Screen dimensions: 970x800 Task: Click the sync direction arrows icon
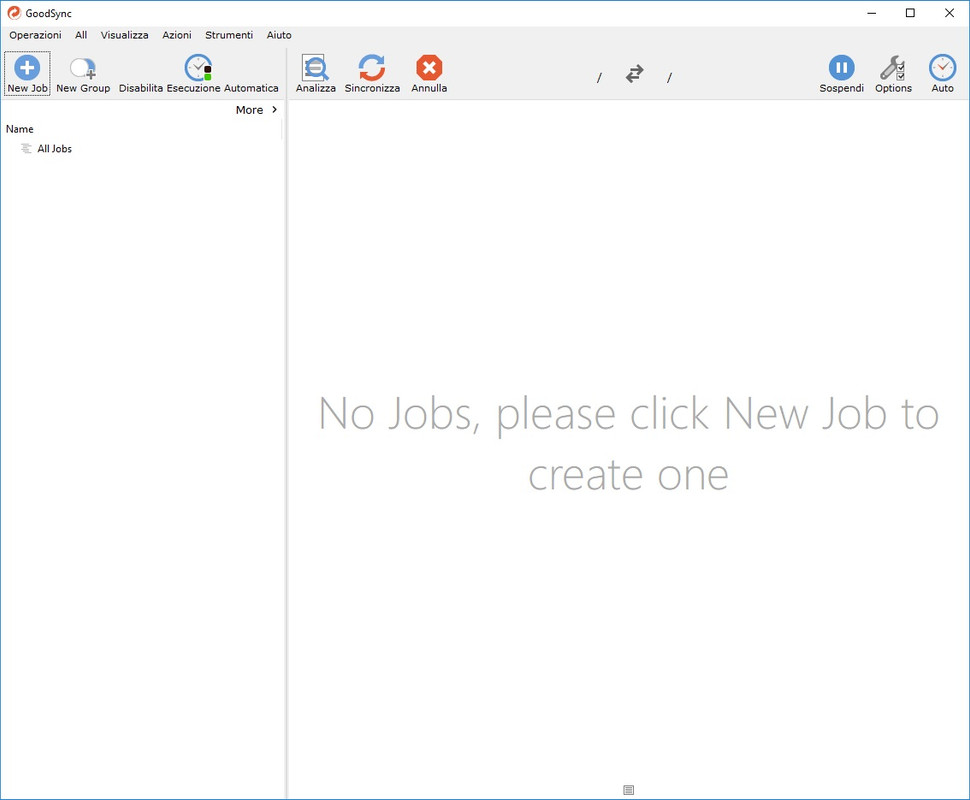[634, 74]
